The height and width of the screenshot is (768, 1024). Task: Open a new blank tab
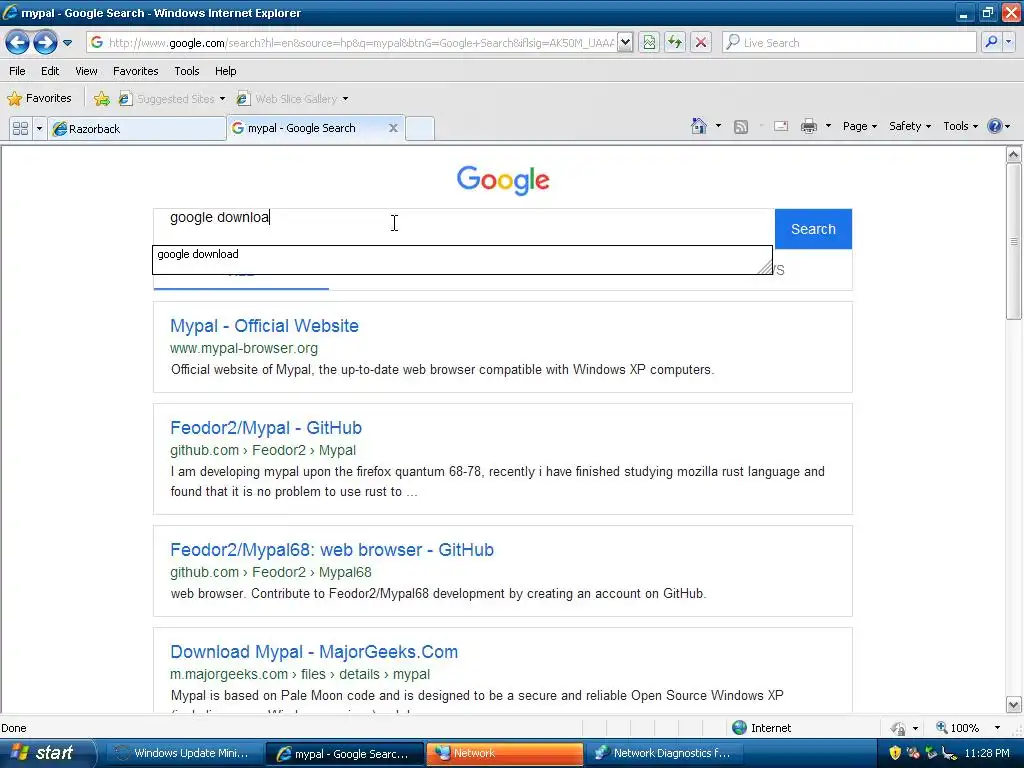click(420, 129)
